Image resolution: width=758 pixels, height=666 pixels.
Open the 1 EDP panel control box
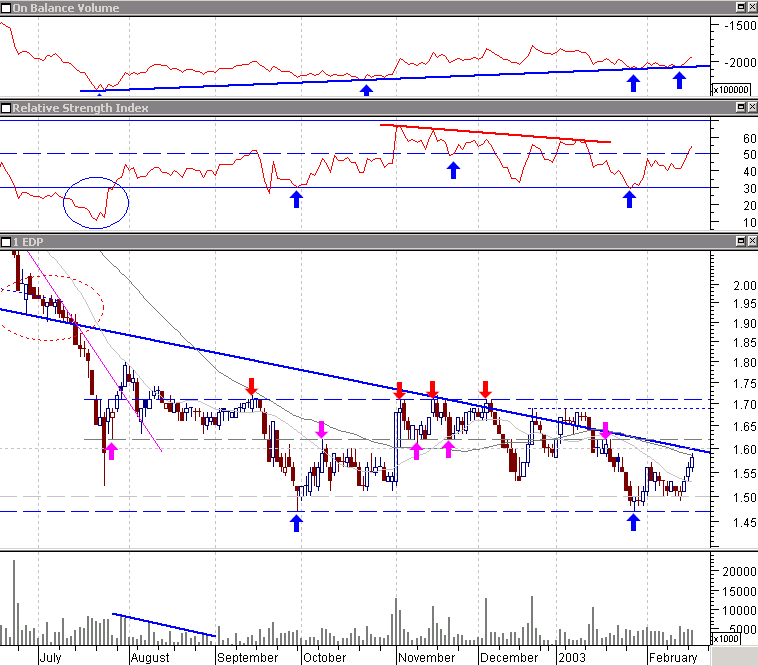point(6,242)
